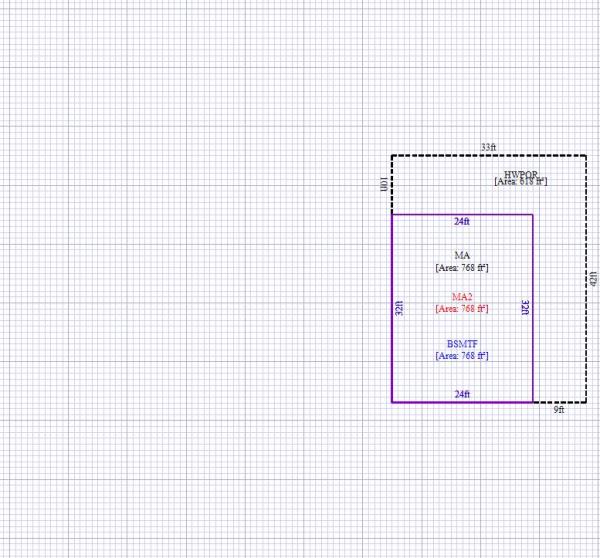Click the blue BSMTF area text
Image resolution: width=600 pixels, height=558 pixels.
pos(462,355)
